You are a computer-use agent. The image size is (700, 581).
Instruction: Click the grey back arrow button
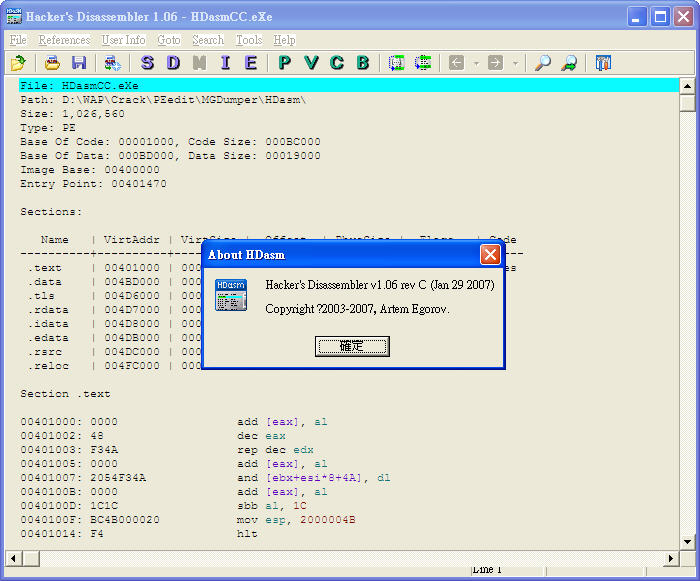click(x=456, y=63)
